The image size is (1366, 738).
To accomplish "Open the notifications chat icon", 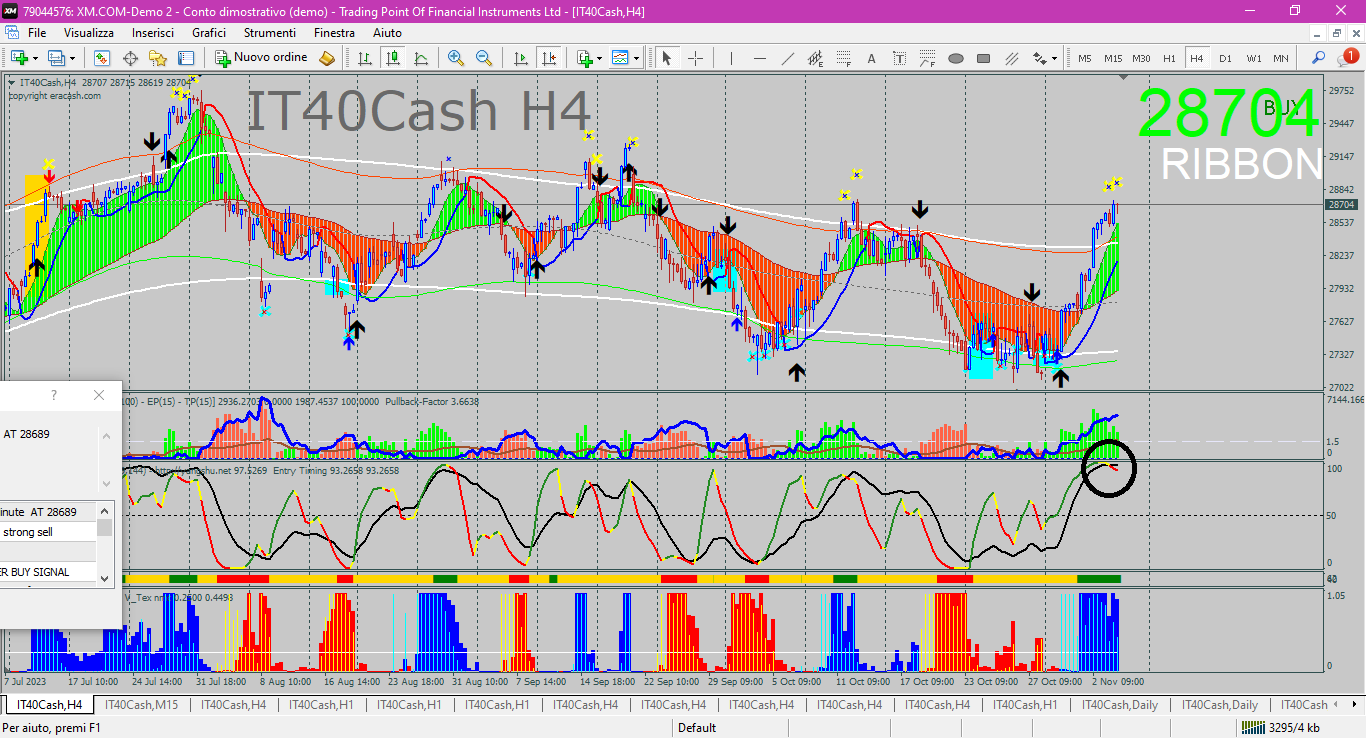I will click(x=1349, y=57).
